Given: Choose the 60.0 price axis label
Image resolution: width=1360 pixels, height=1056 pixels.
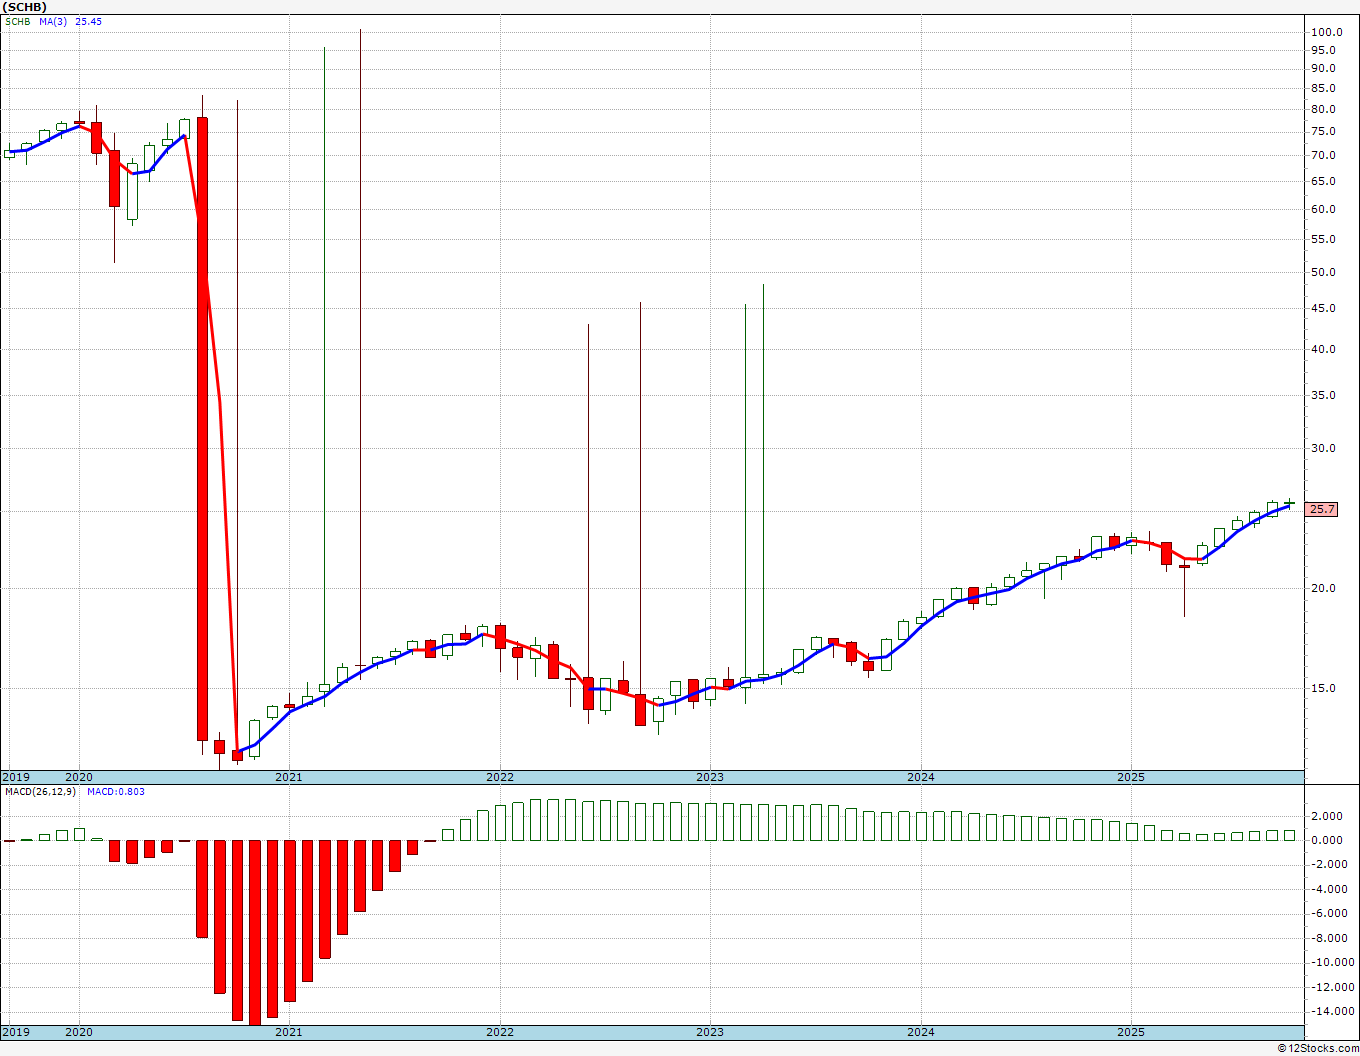Looking at the screenshot, I should tap(1324, 209).
